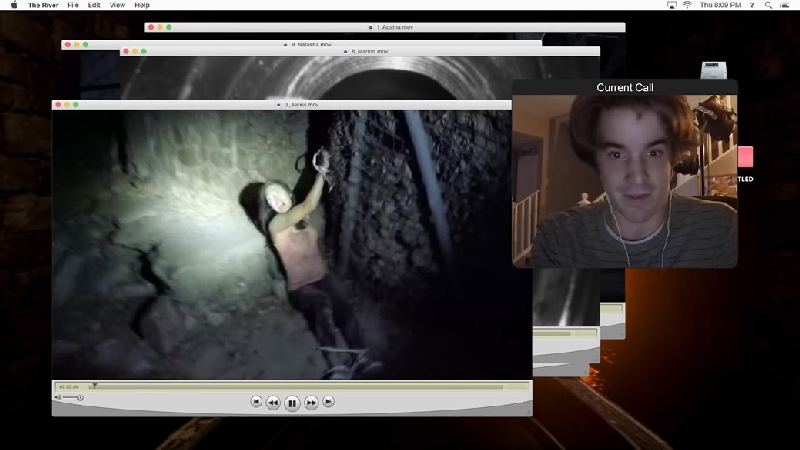Click the Alexis .mov title bar text
The image size is (800, 450).
(x=301, y=105)
